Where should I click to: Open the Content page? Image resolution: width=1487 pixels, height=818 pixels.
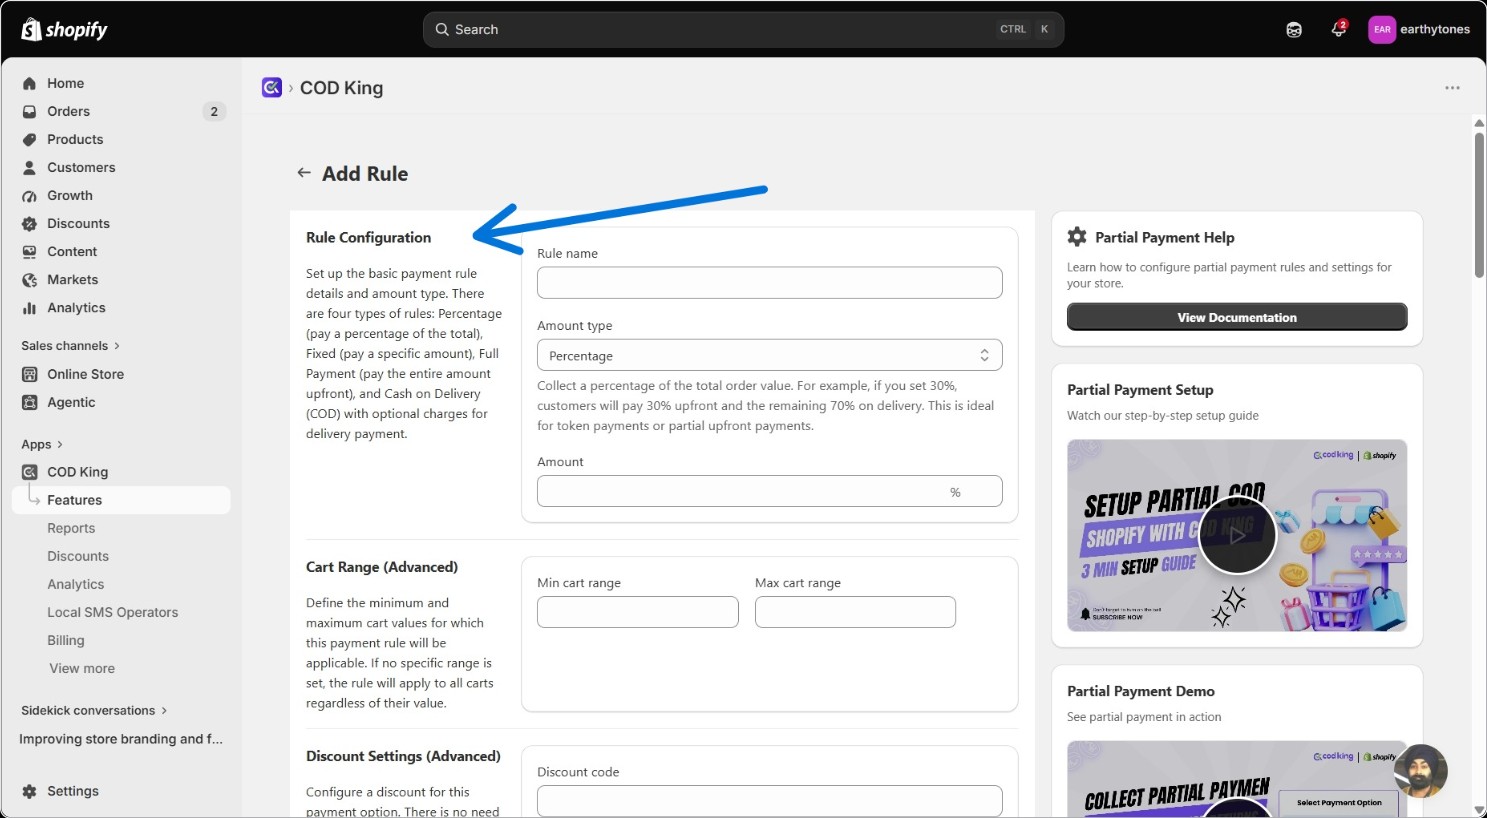click(72, 251)
